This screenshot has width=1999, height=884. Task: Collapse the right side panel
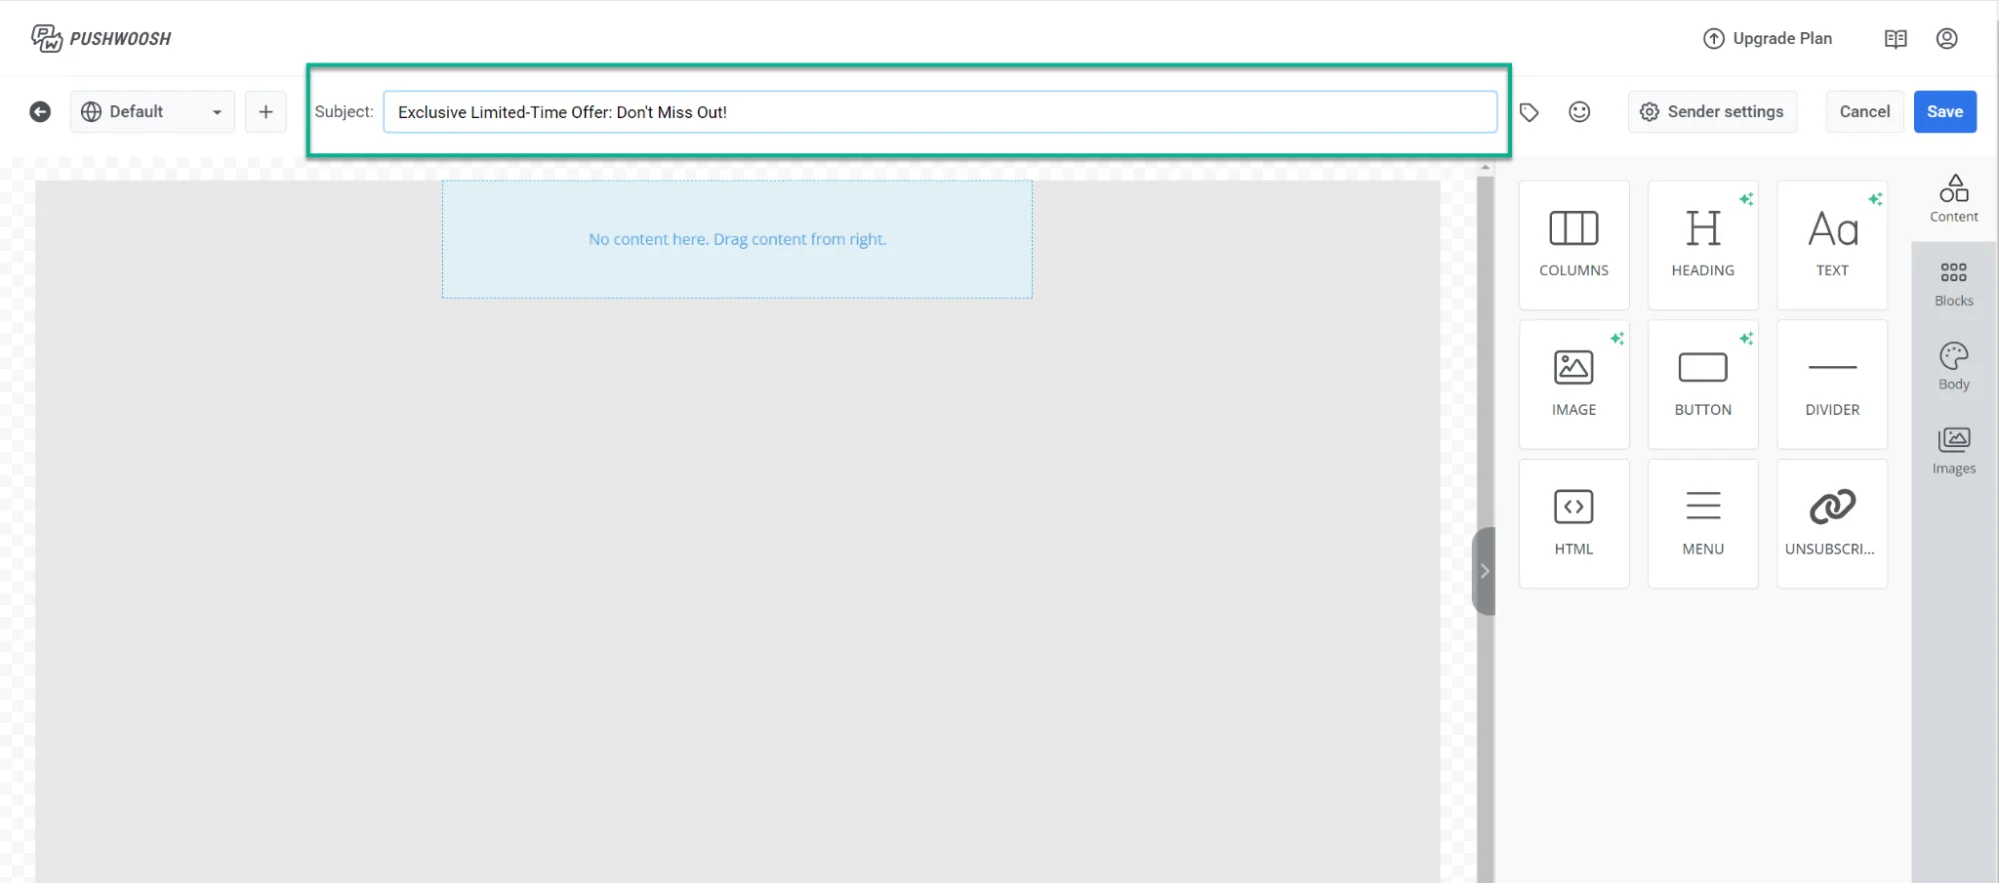(1484, 571)
